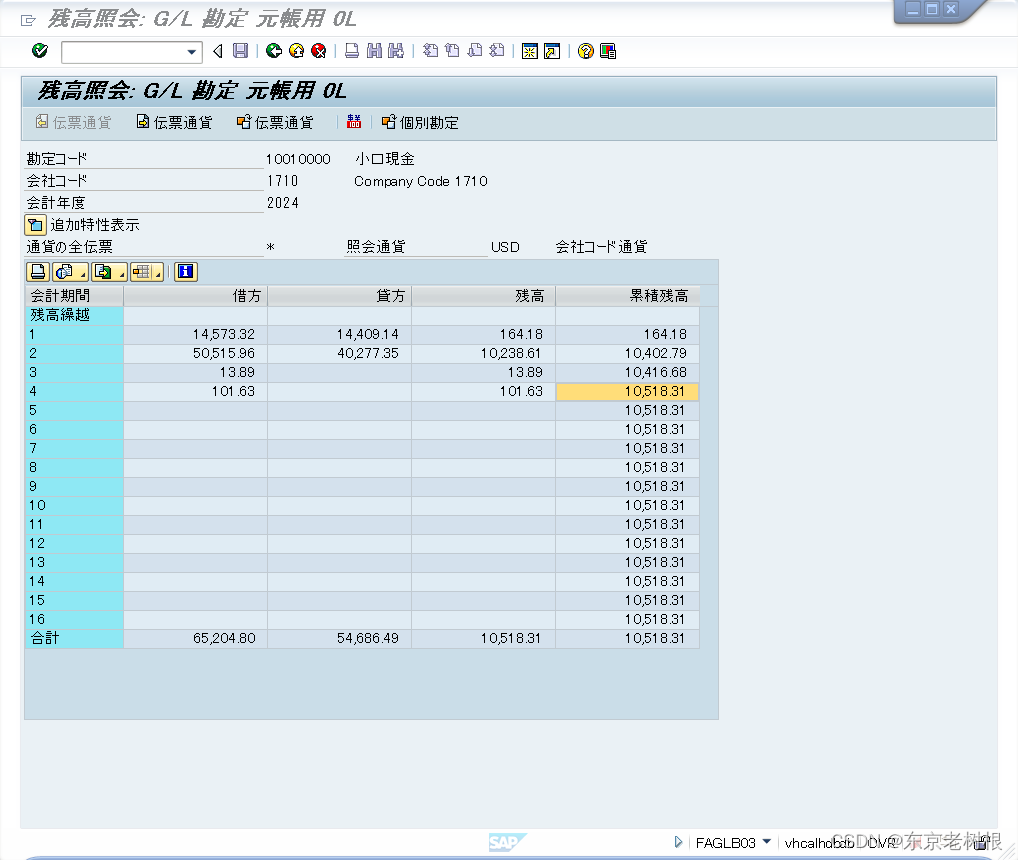Click the 勘定コード value 10010000
Screen dimensions: 1018x860
pyautogui.click(x=298, y=159)
